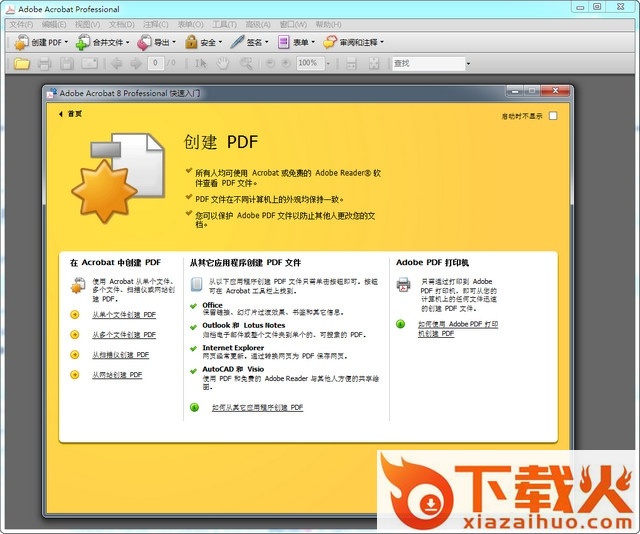Tick the 启动时不显示 checkbox
Image resolution: width=640 pixels, height=534 pixels.
[x=553, y=116]
